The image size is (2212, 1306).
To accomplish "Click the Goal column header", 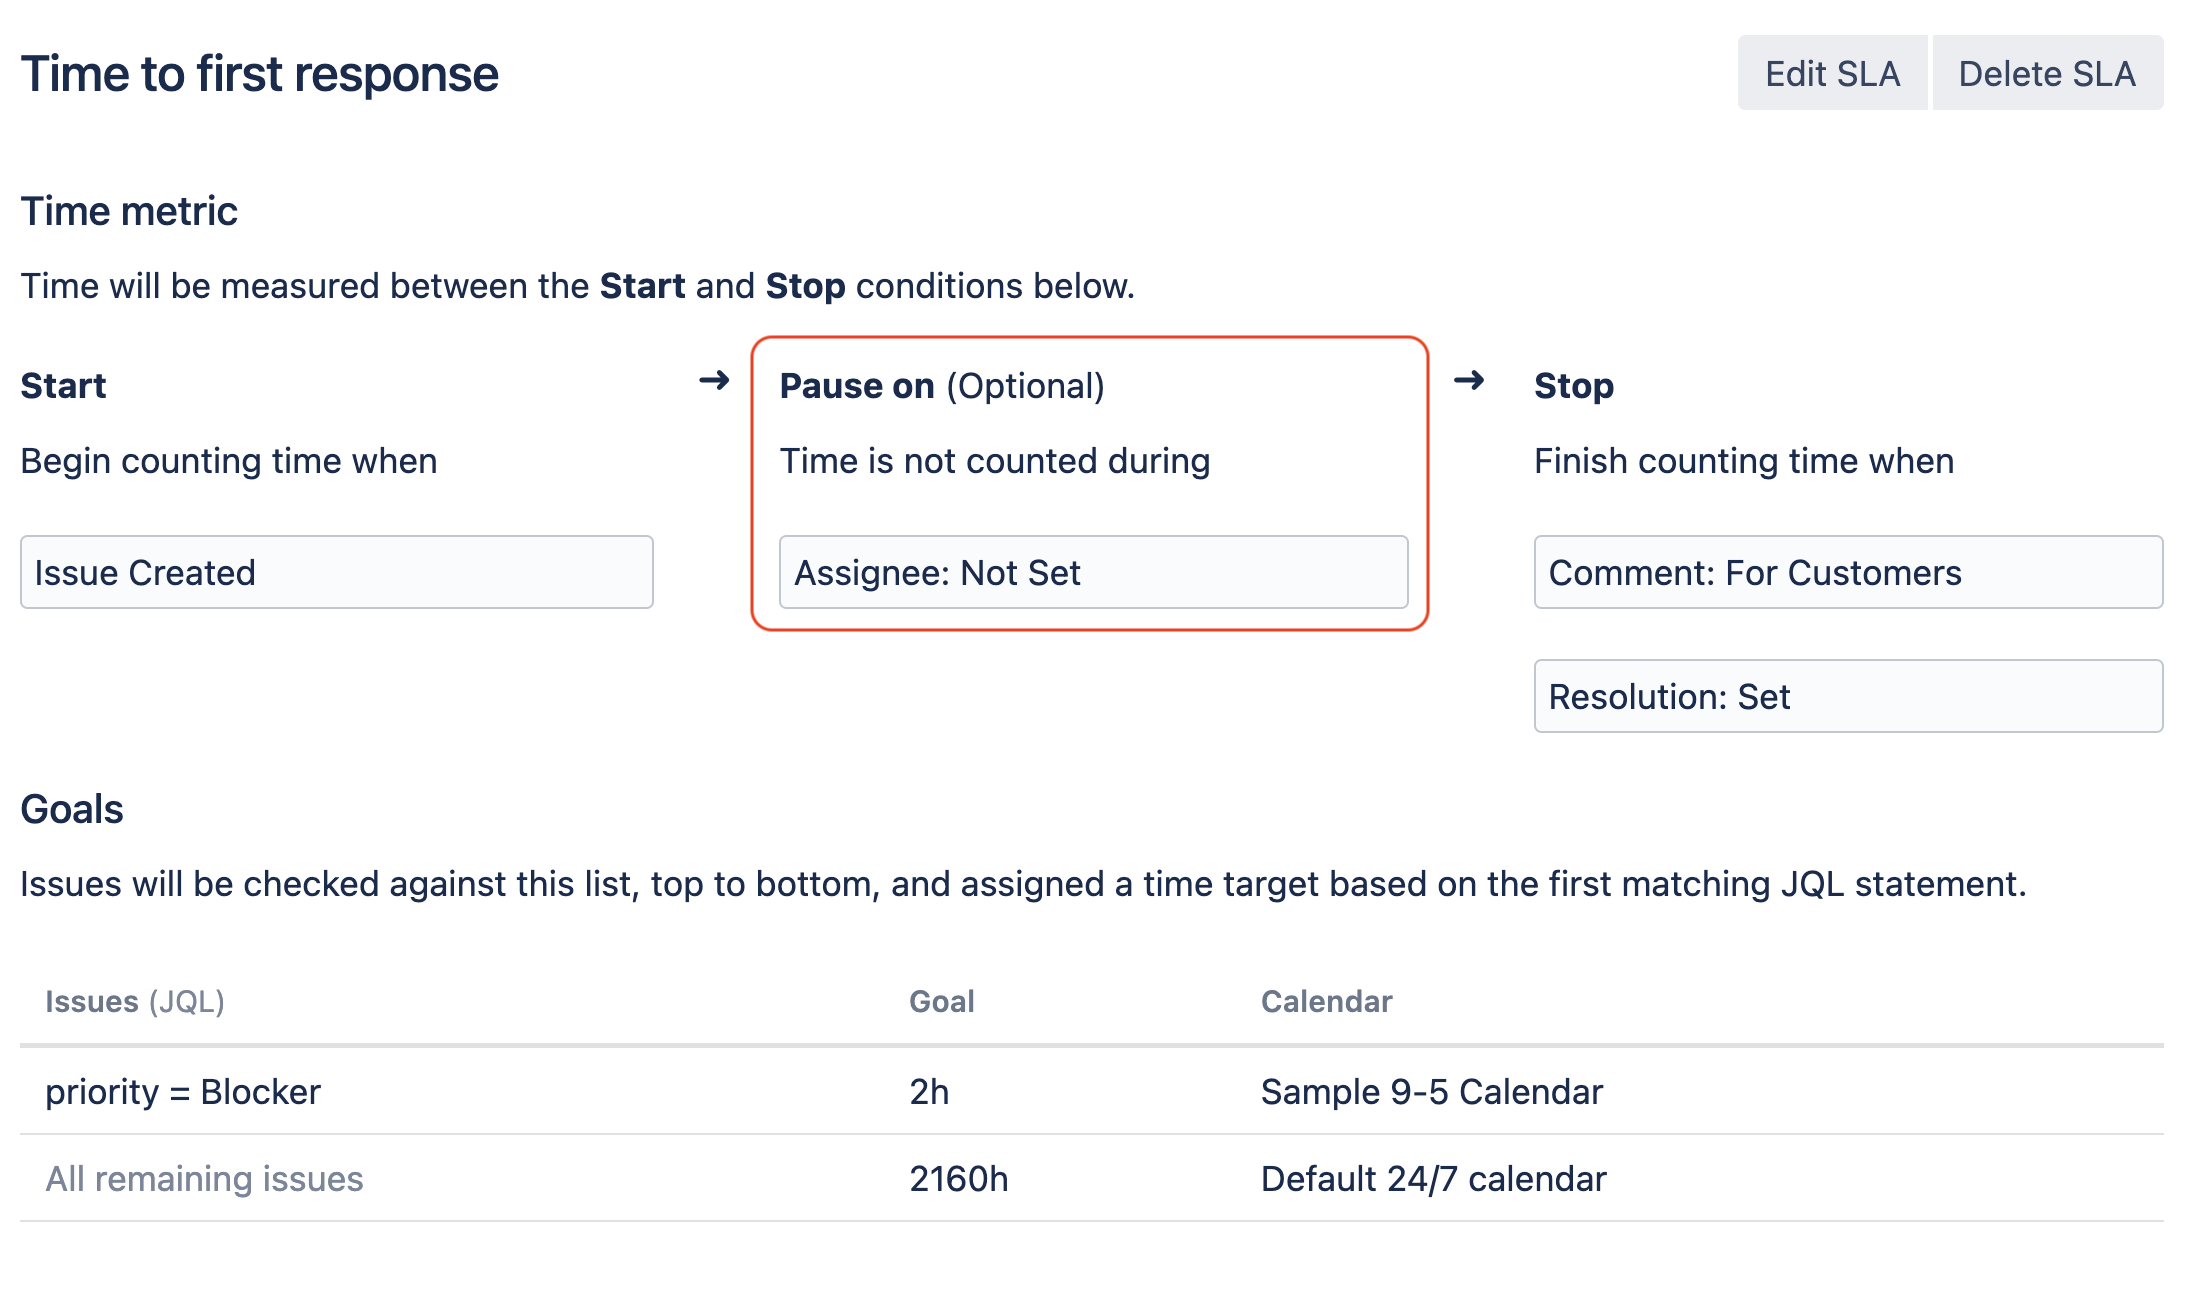I will [941, 1002].
